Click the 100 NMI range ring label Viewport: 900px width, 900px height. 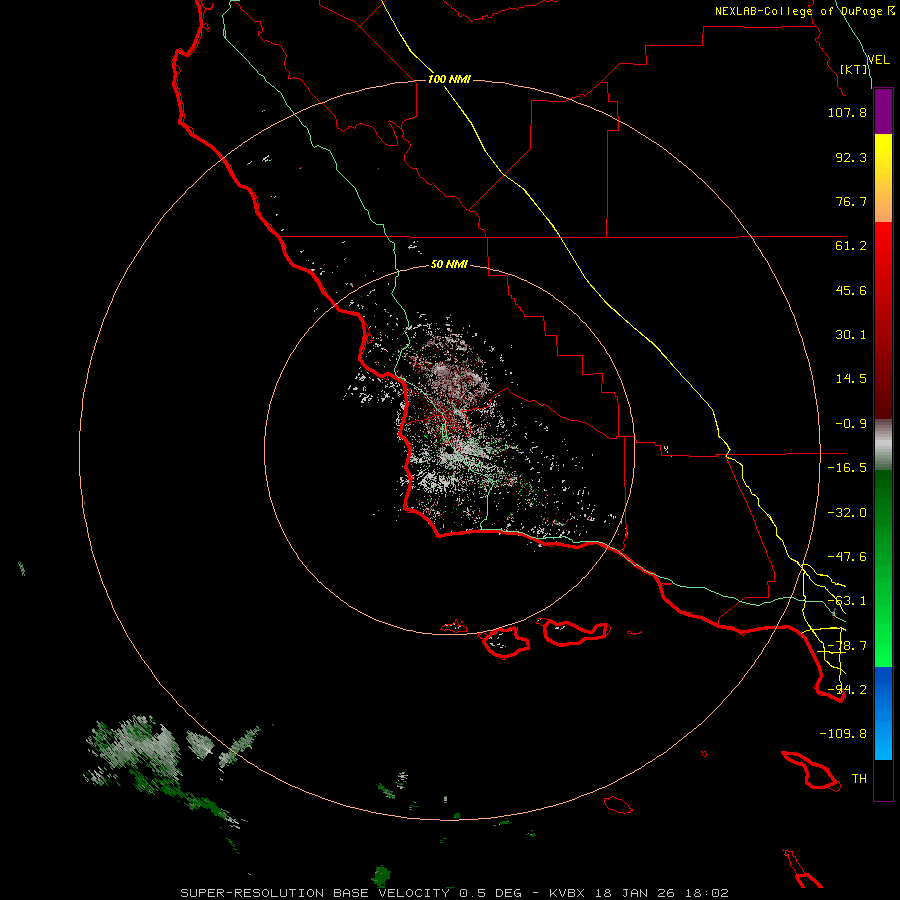(x=449, y=79)
